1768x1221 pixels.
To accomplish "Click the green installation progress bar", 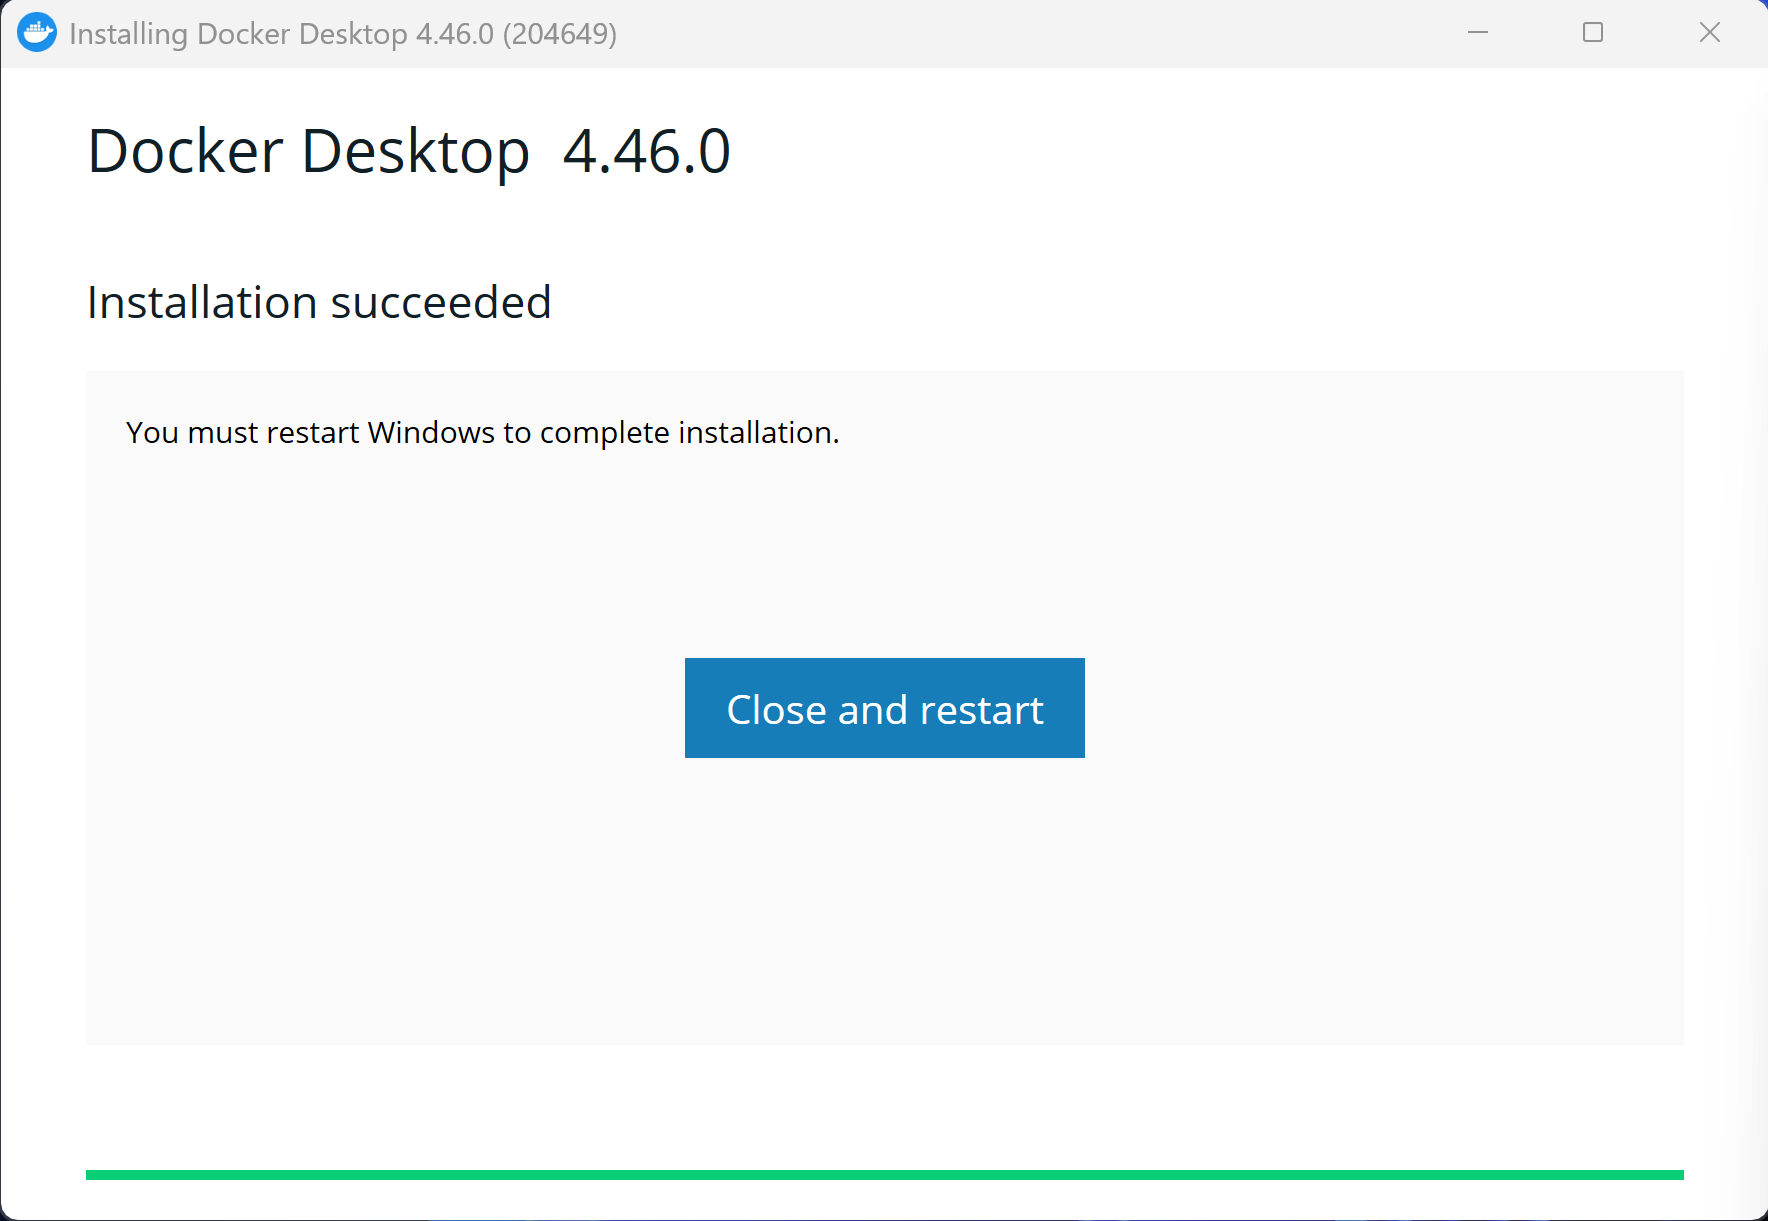I will [x=884, y=1175].
